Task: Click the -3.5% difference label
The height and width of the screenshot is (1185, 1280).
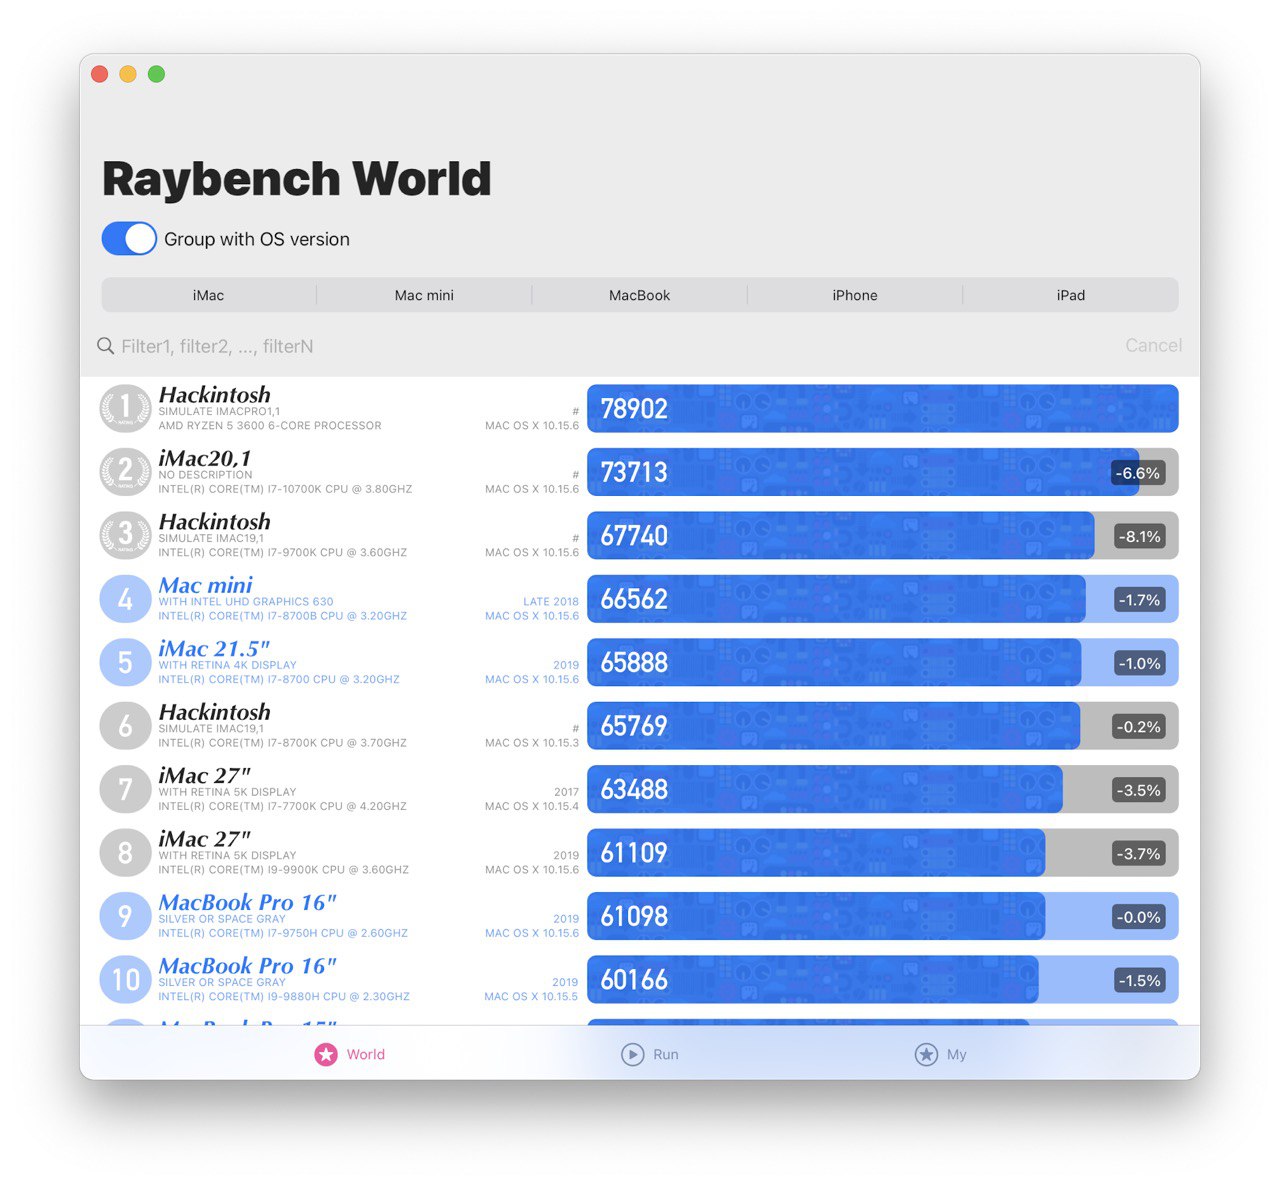Action: click(1139, 791)
